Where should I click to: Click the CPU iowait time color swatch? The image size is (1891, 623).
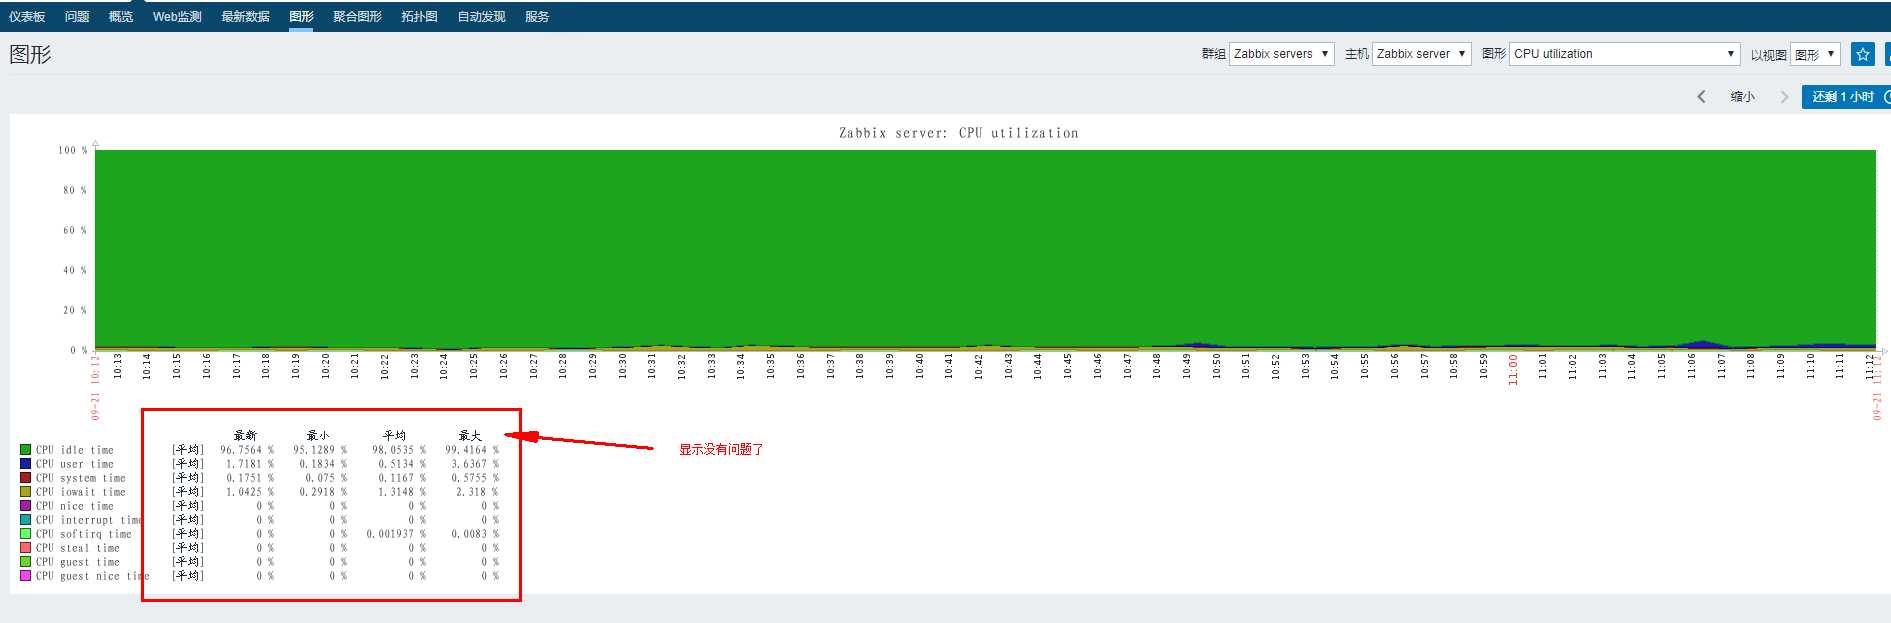coord(26,492)
